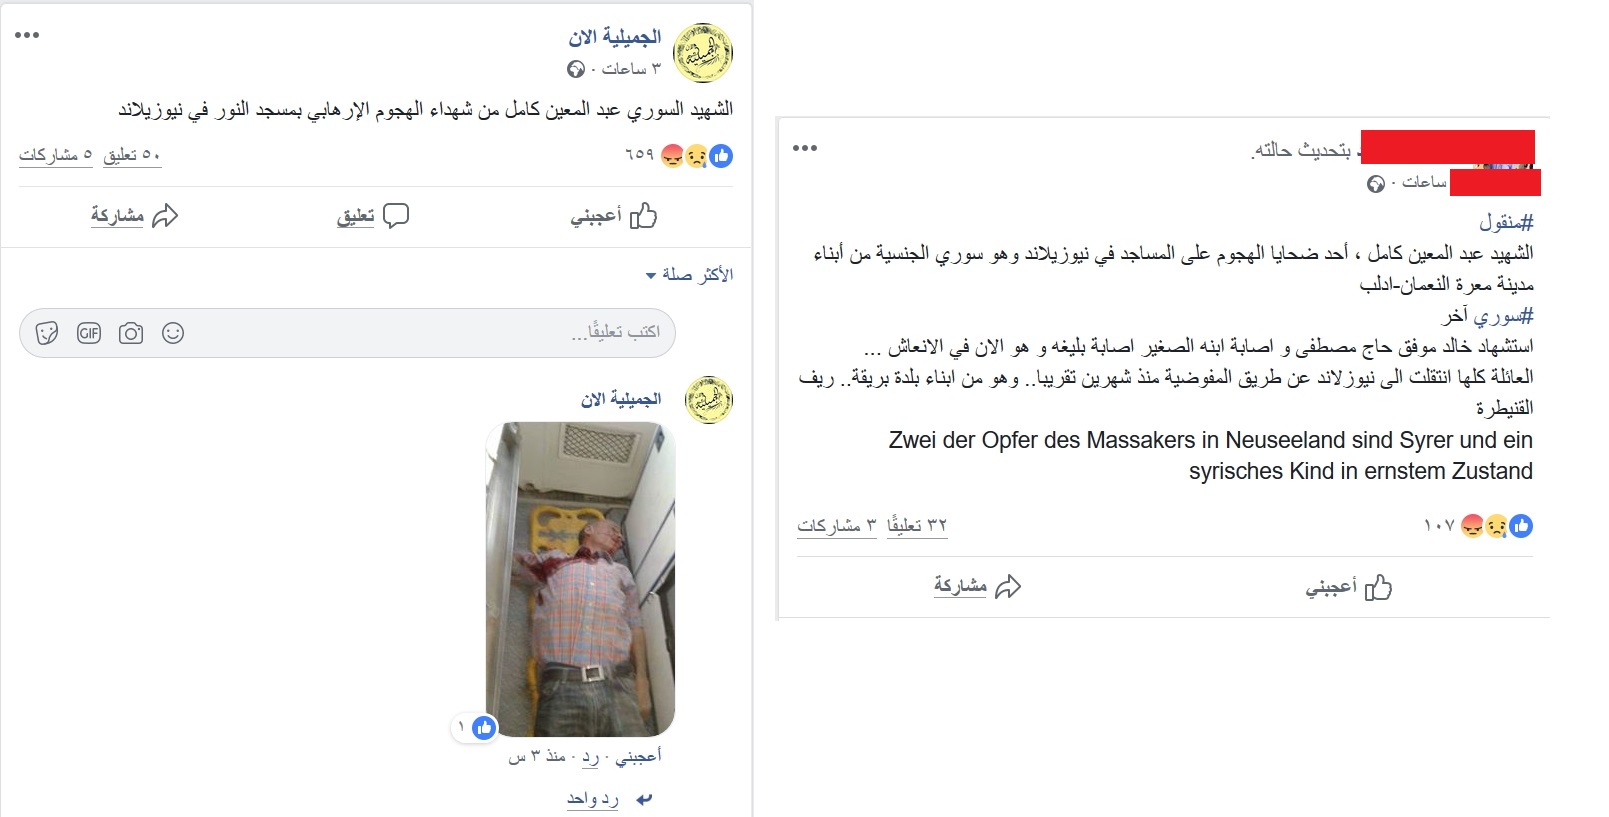Click the camera photo attach icon
Viewport: 1609px width, 817px height.
click(x=131, y=333)
